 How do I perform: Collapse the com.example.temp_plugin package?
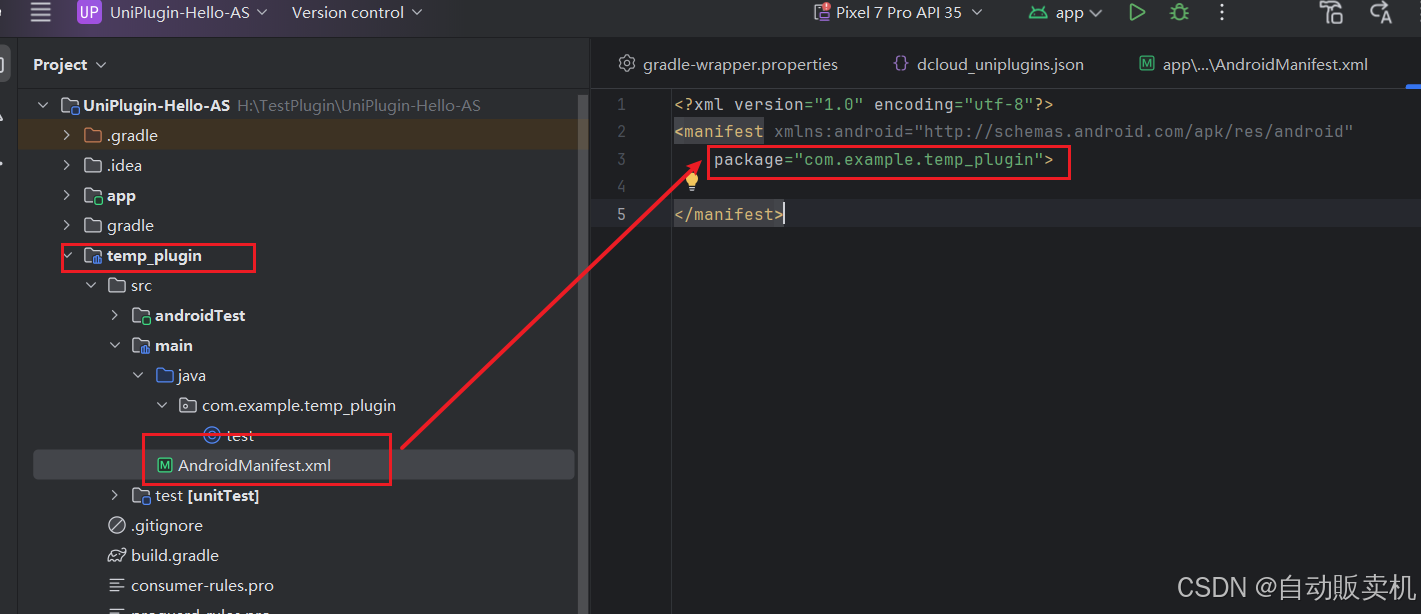[162, 405]
